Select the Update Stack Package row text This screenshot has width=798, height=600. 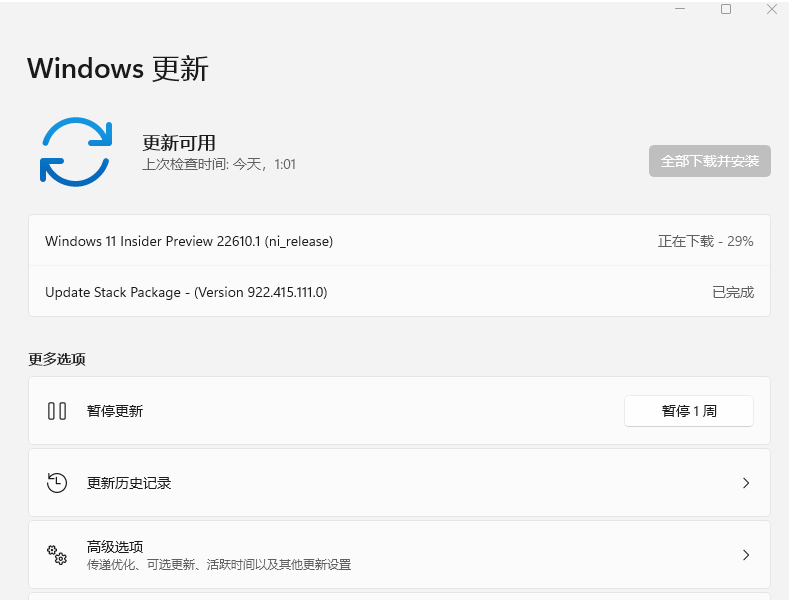coord(186,292)
